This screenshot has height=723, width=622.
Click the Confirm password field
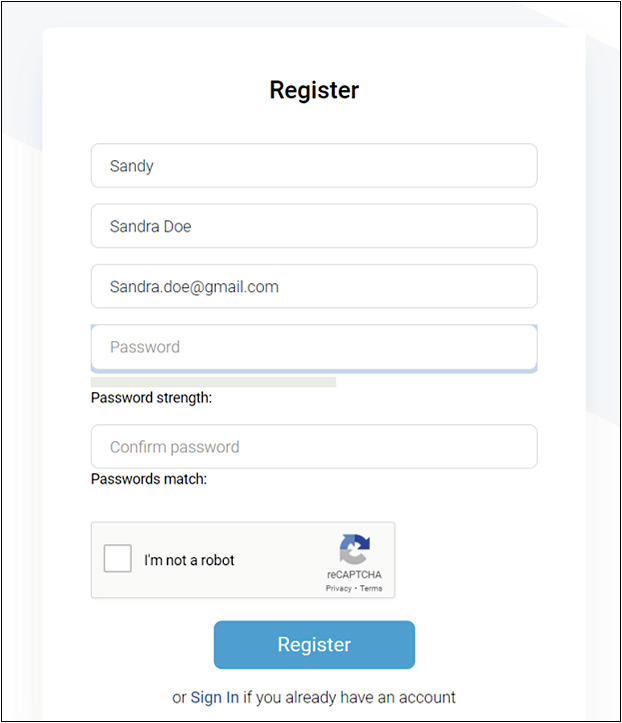point(314,447)
